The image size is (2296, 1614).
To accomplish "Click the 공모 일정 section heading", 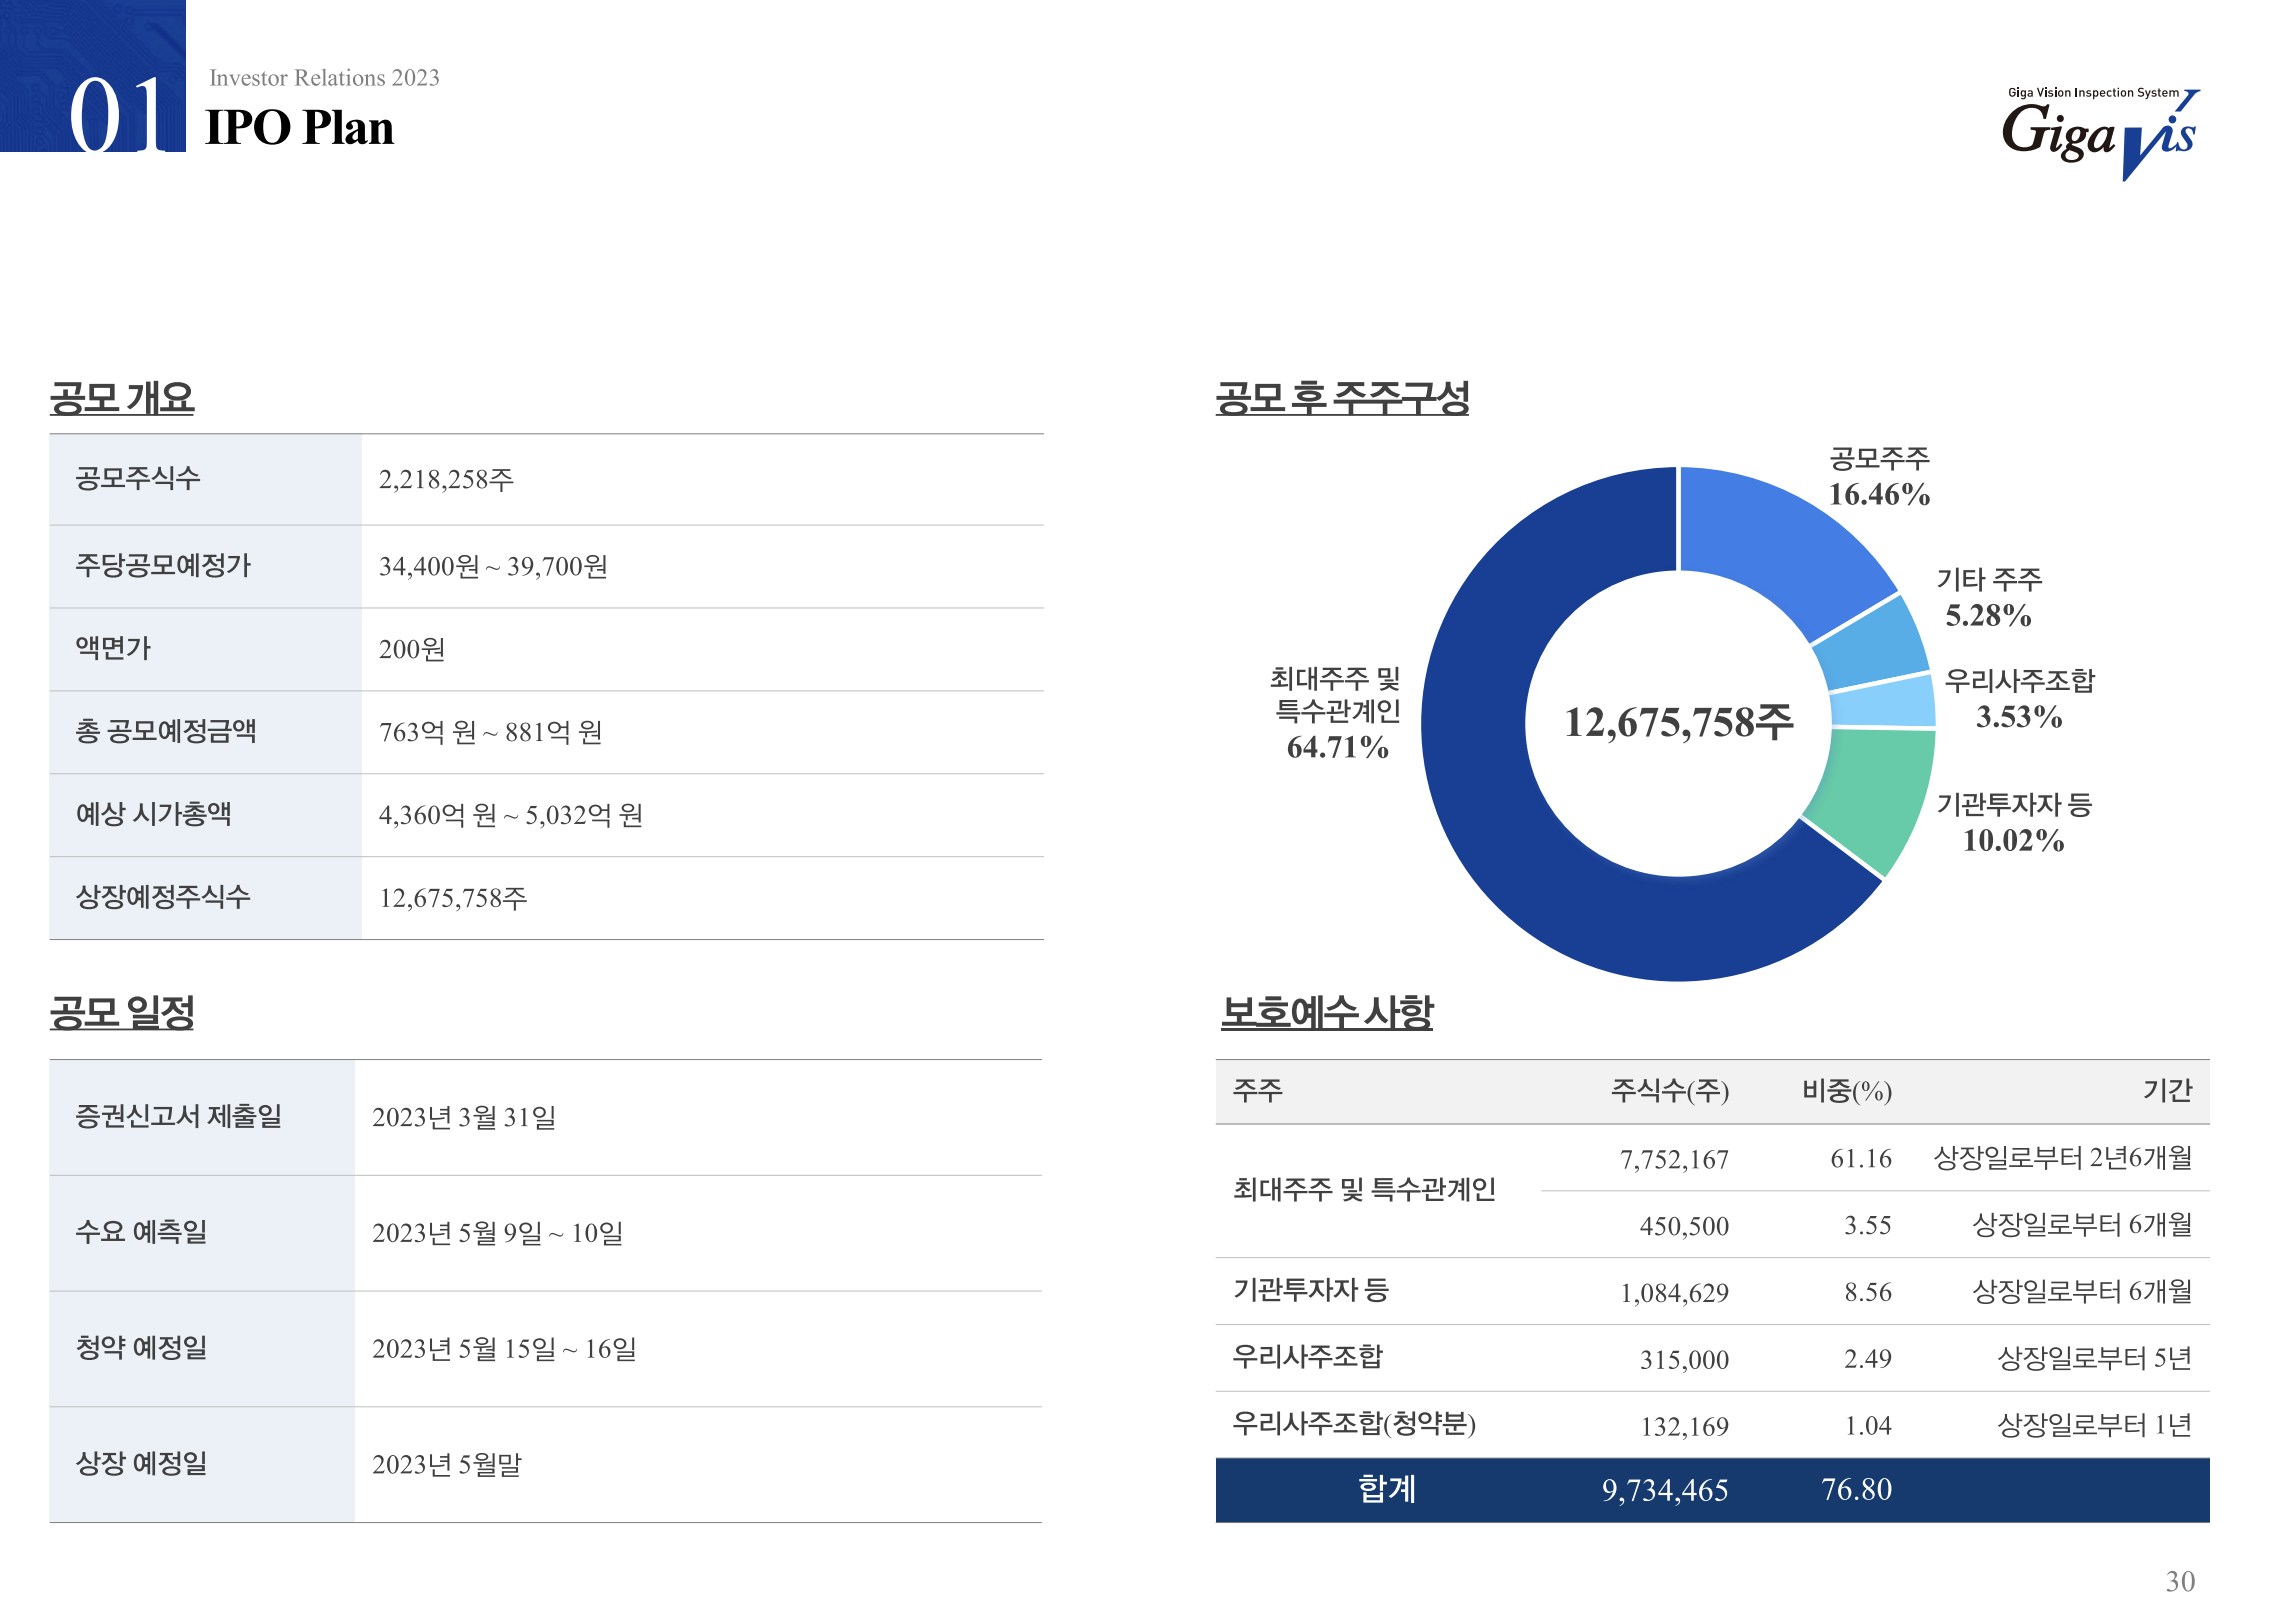I will tap(122, 1012).
